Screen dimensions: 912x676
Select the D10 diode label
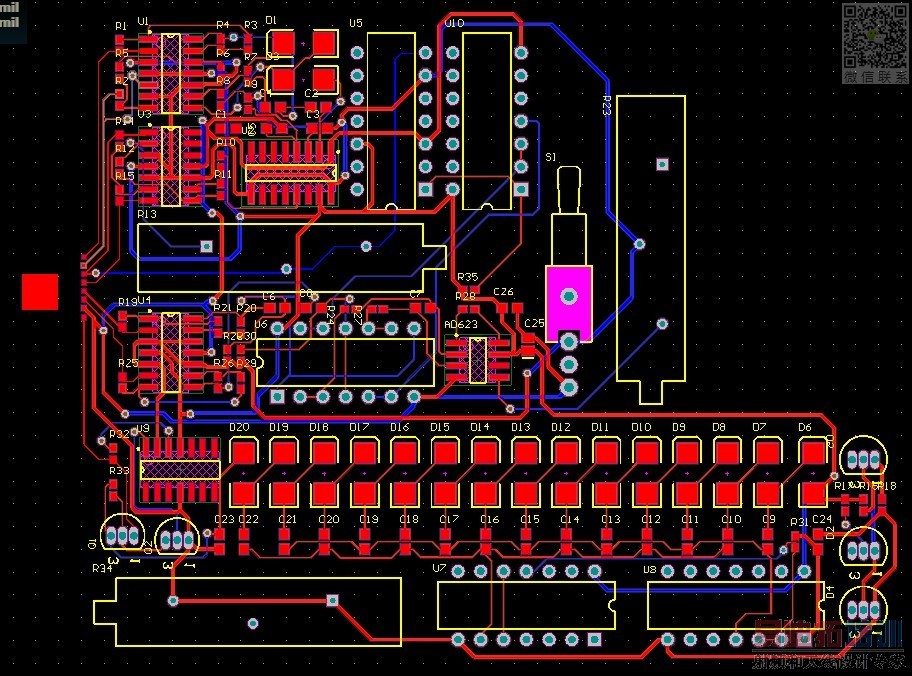(641, 427)
